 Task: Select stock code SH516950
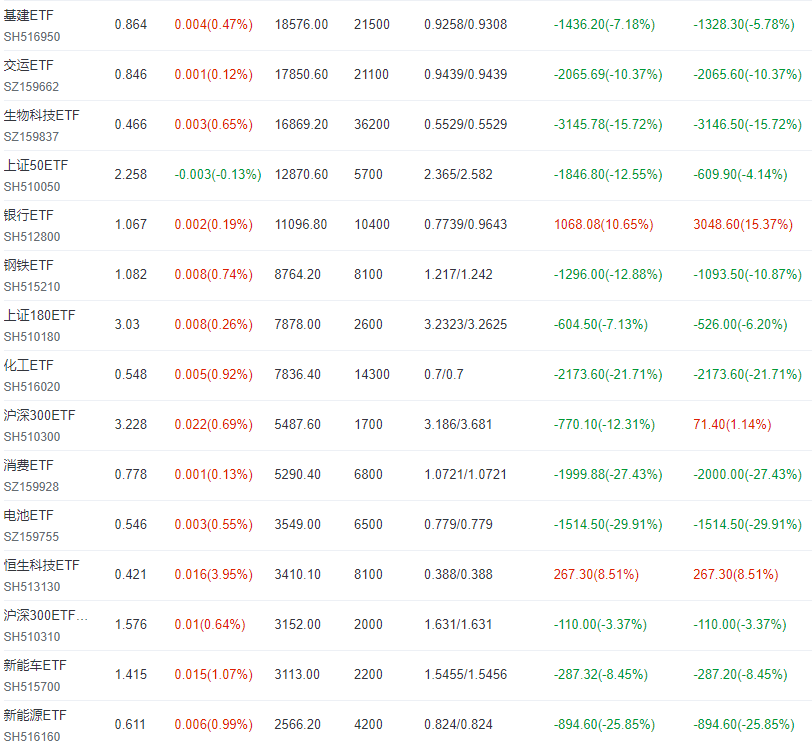click(32, 37)
